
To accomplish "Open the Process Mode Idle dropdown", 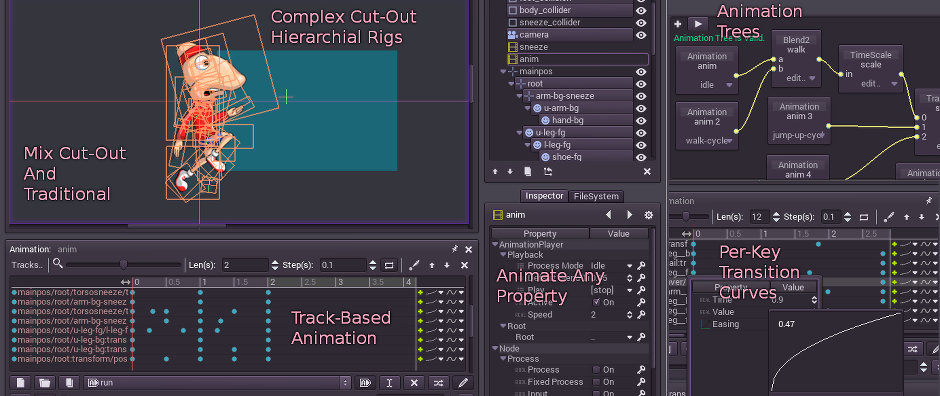I will tap(611, 265).
